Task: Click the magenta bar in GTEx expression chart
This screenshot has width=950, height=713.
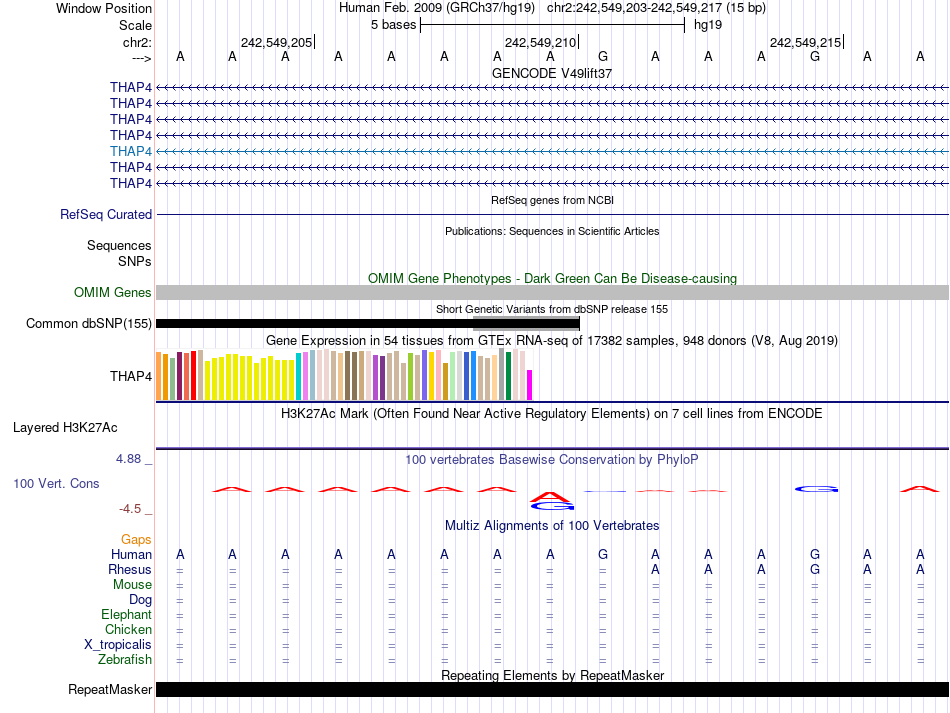Action: point(530,384)
